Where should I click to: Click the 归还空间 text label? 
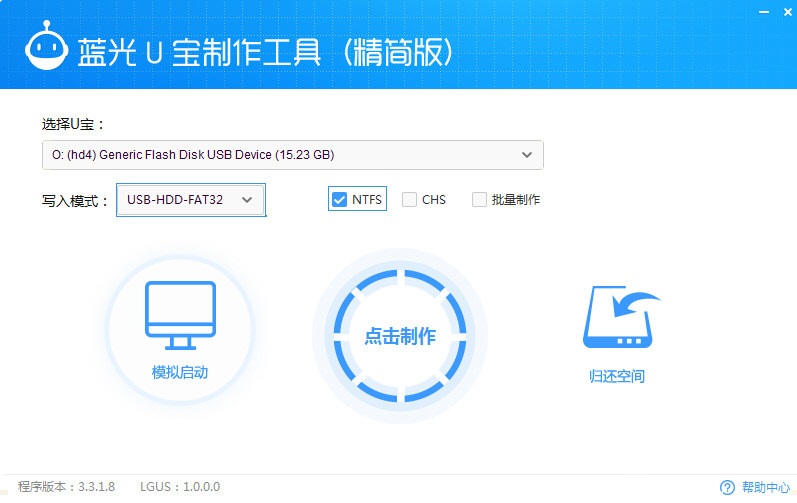point(617,376)
